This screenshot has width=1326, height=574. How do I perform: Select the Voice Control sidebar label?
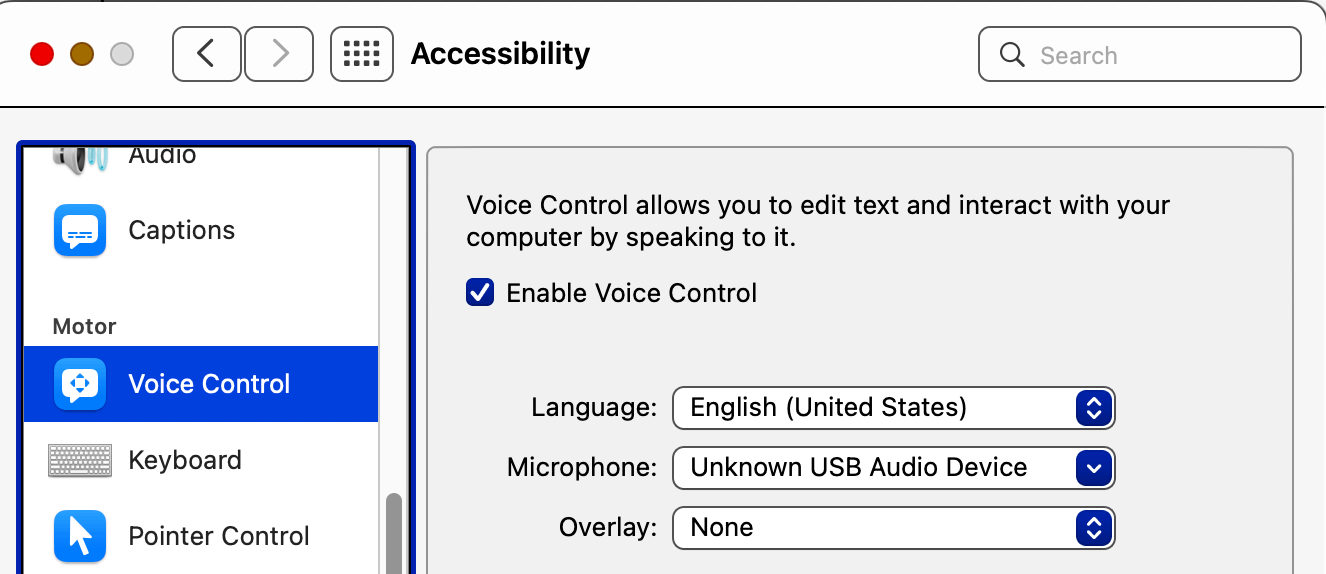click(209, 384)
